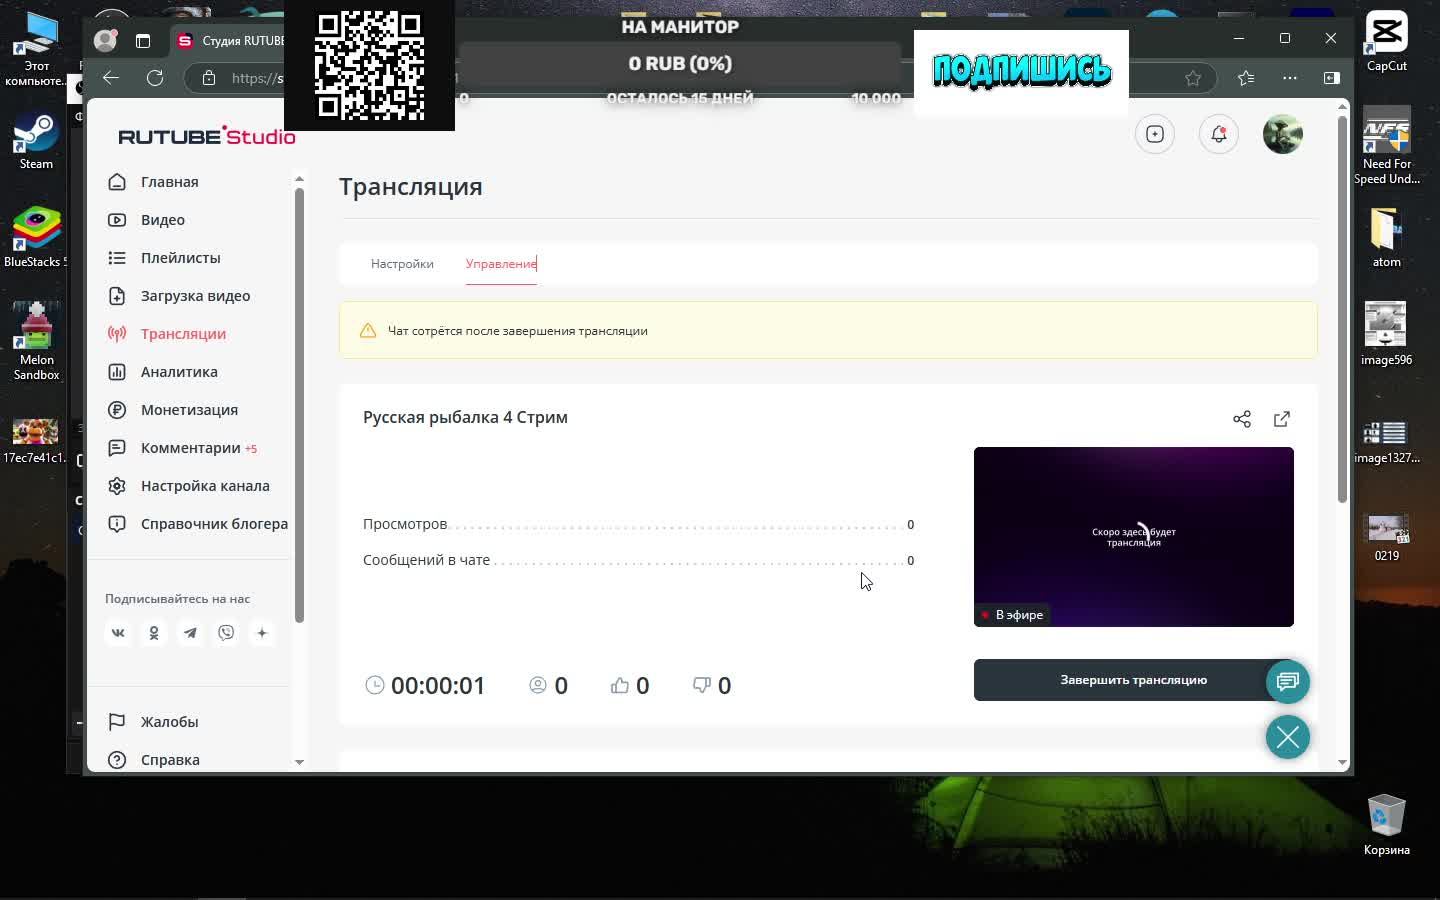Click the share icon for the stream
The image size is (1440, 900).
click(x=1242, y=419)
